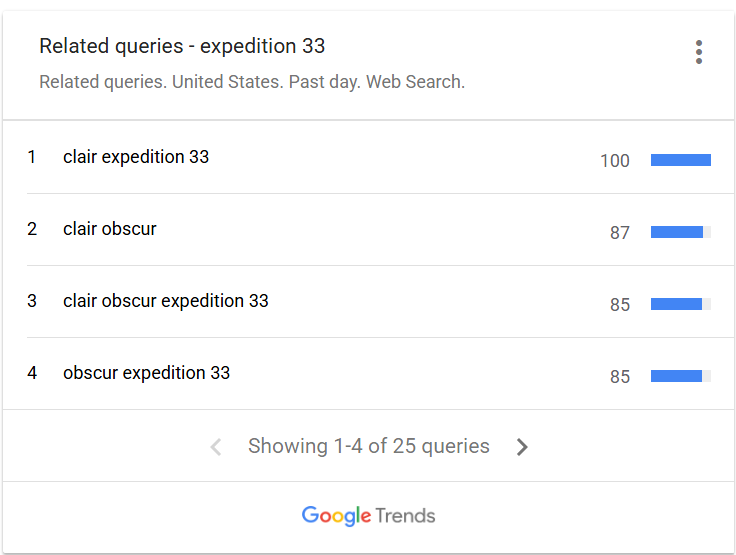Click the blue bar for score 87
This screenshot has height=555, width=736.
click(677, 232)
